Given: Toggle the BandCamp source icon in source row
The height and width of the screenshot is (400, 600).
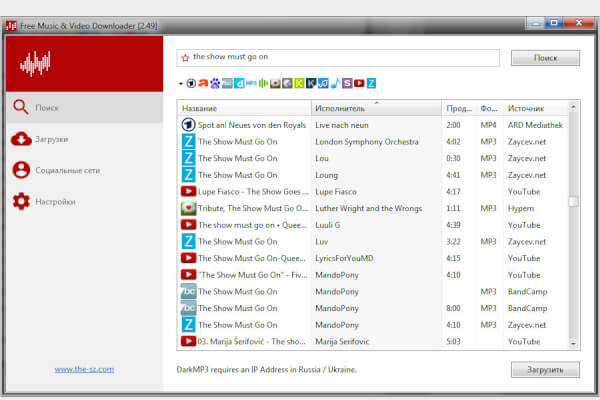Looking at the screenshot, I should click(227, 83).
